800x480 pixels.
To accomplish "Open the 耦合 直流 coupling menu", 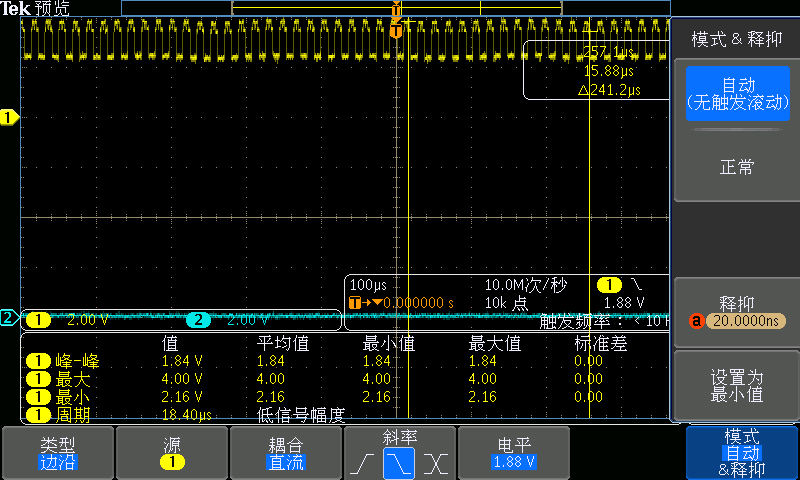I will point(286,453).
